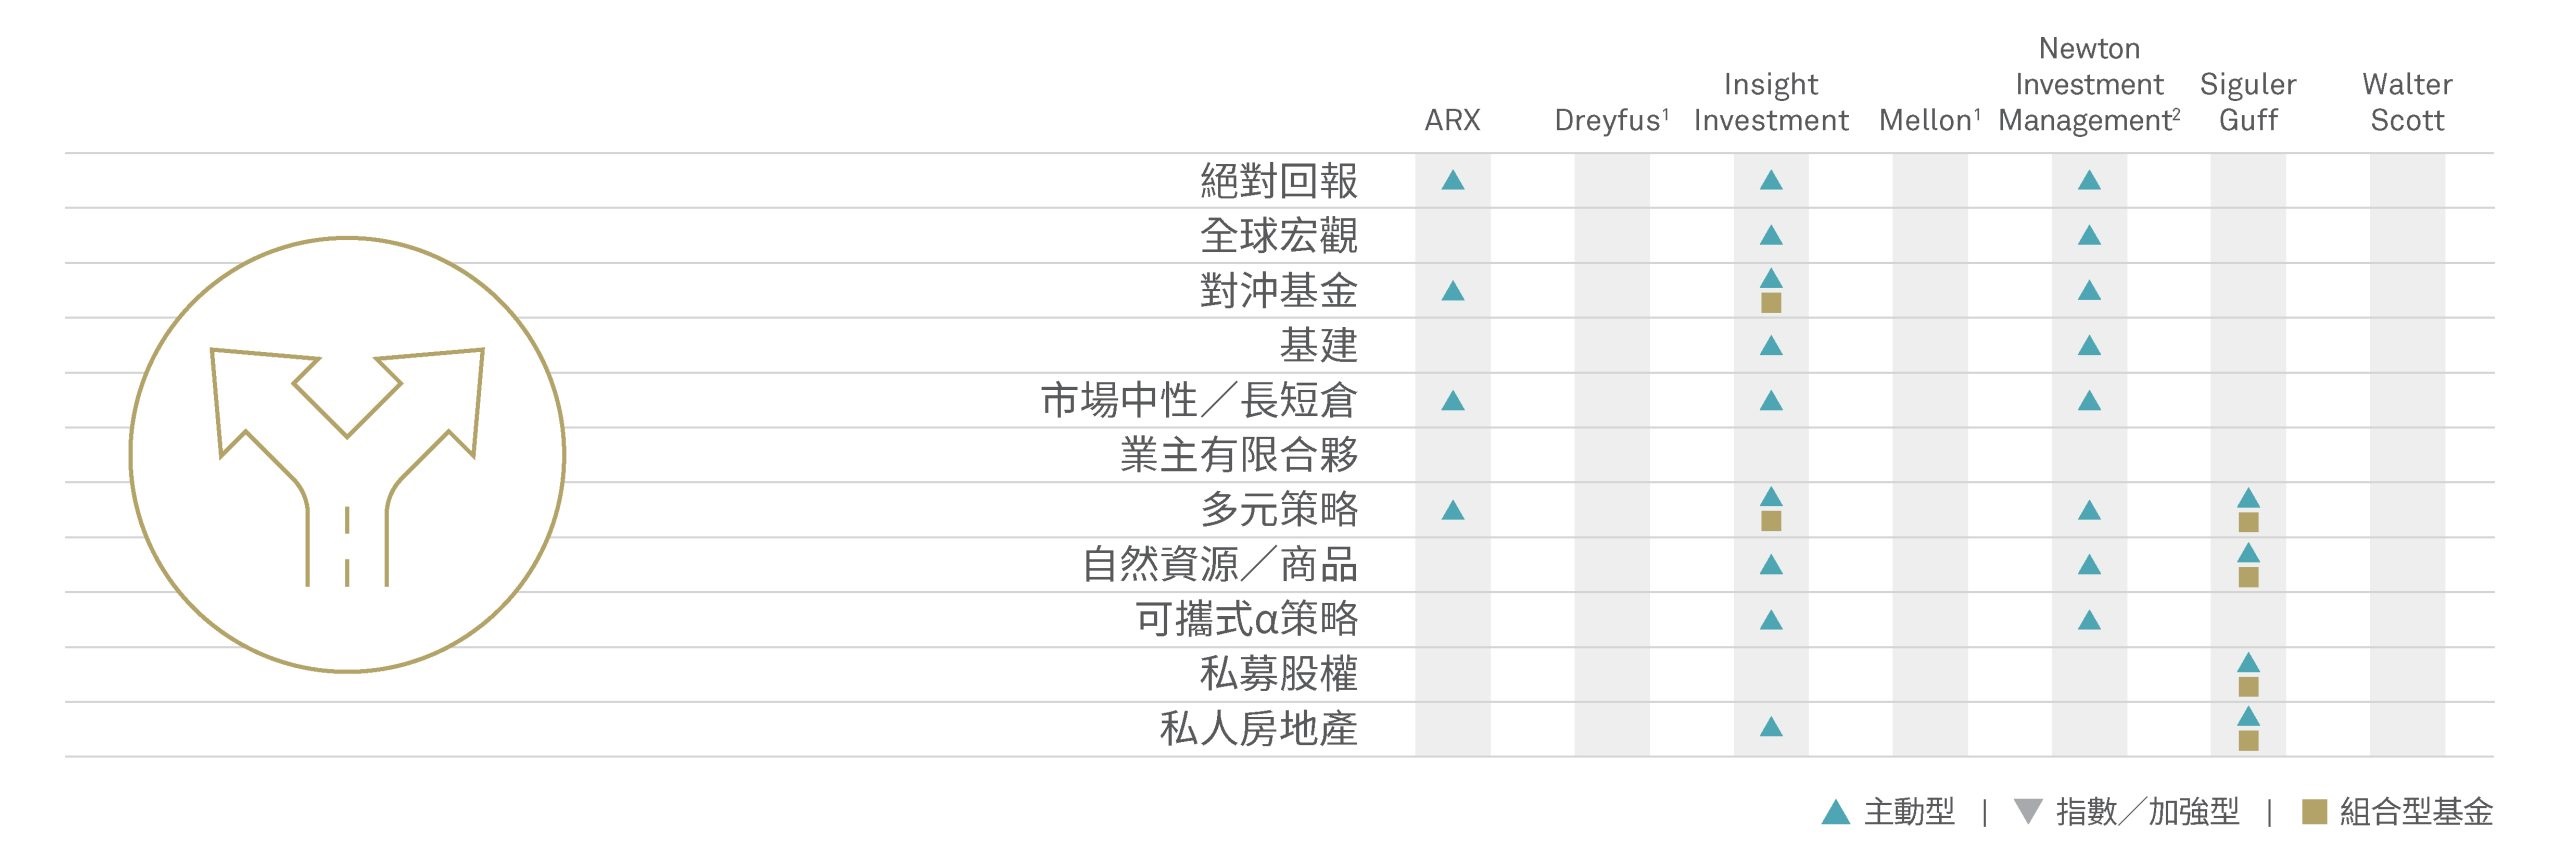Click ARX triangle in 市場中性／長短倉 row
The height and width of the screenshot is (868, 2560).
tap(1453, 401)
